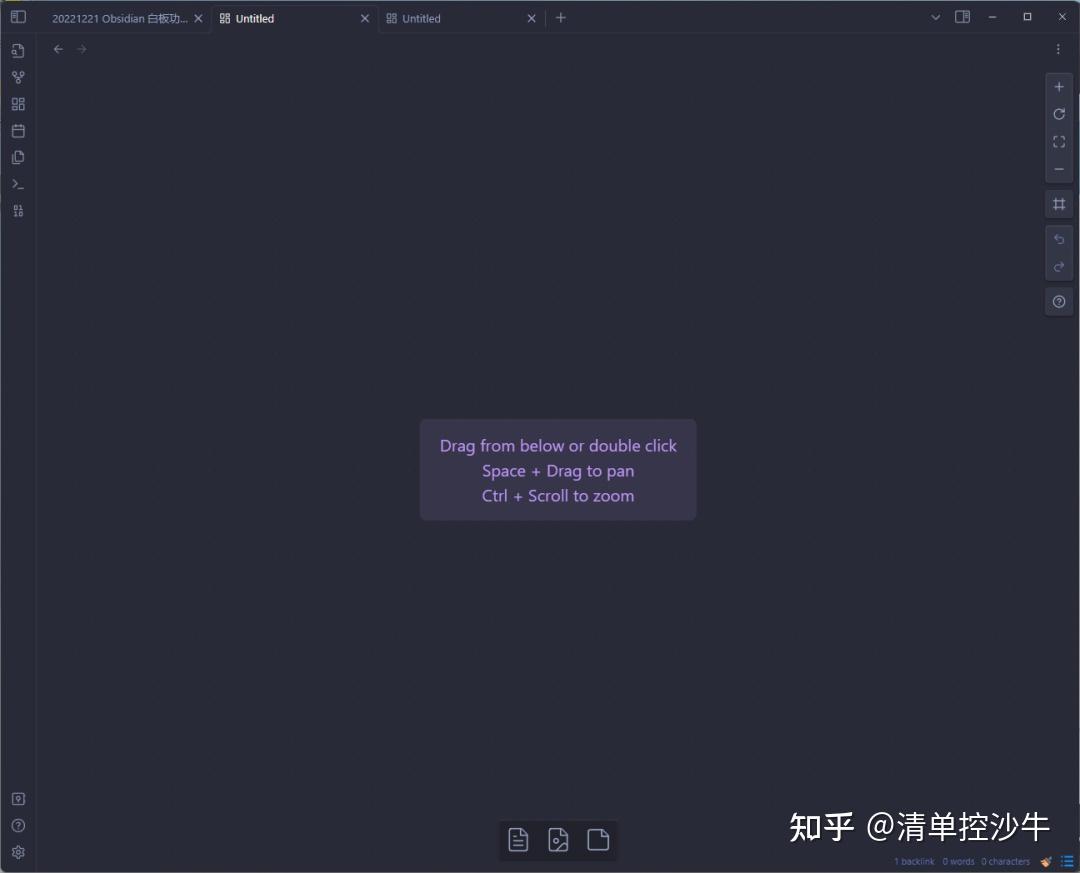Open the graph view
Screen dimensions: 1080x873
point(18,77)
